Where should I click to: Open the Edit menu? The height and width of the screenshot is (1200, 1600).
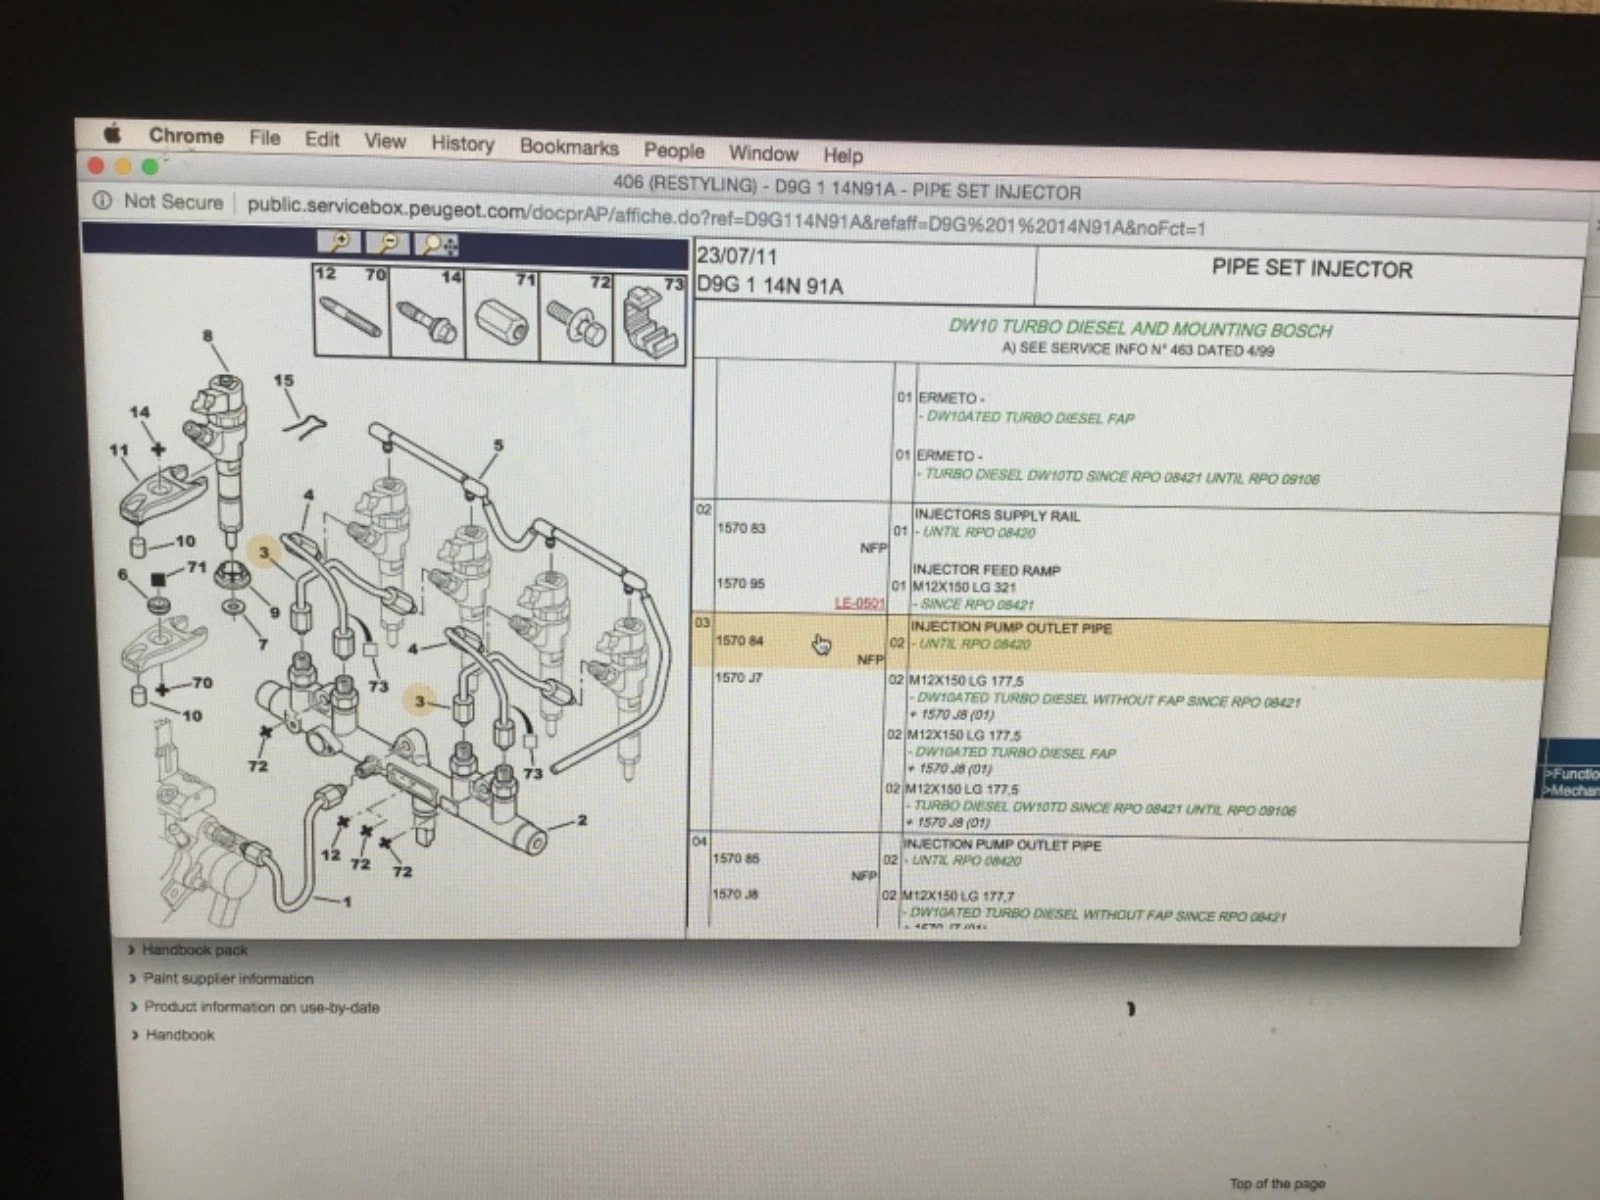coord(322,139)
